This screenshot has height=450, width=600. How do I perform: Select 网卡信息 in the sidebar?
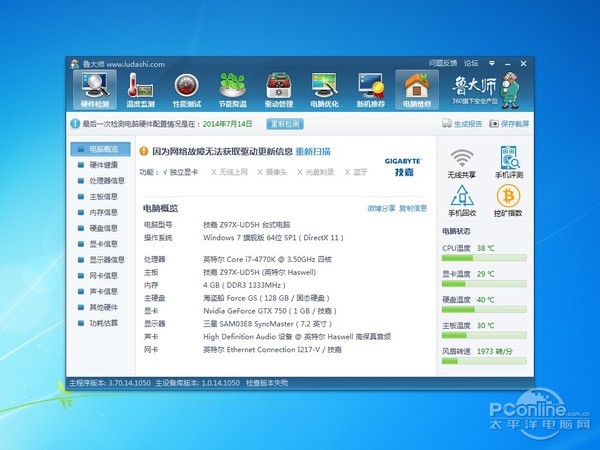tap(100, 276)
